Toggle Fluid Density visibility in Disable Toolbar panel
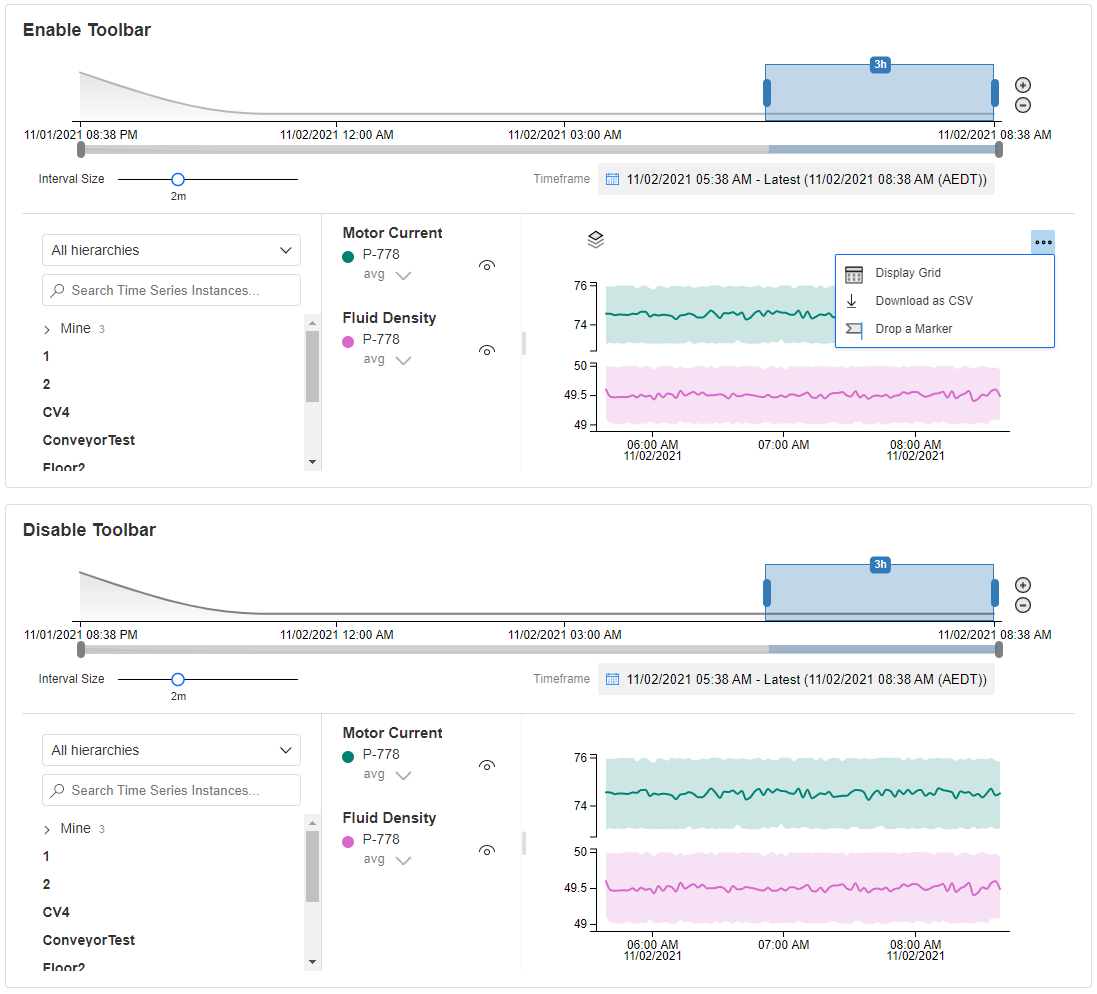This screenshot has height=994, width=1097. tap(487, 851)
